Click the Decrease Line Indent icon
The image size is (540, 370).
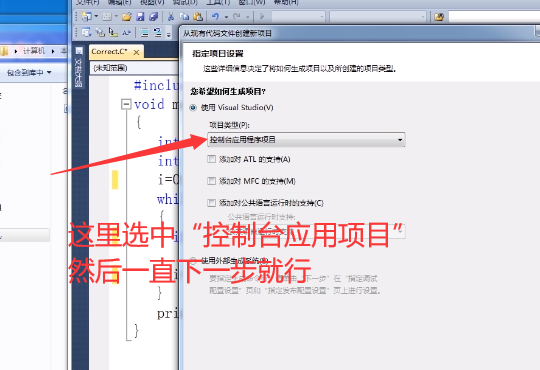[x=145, y=33]
